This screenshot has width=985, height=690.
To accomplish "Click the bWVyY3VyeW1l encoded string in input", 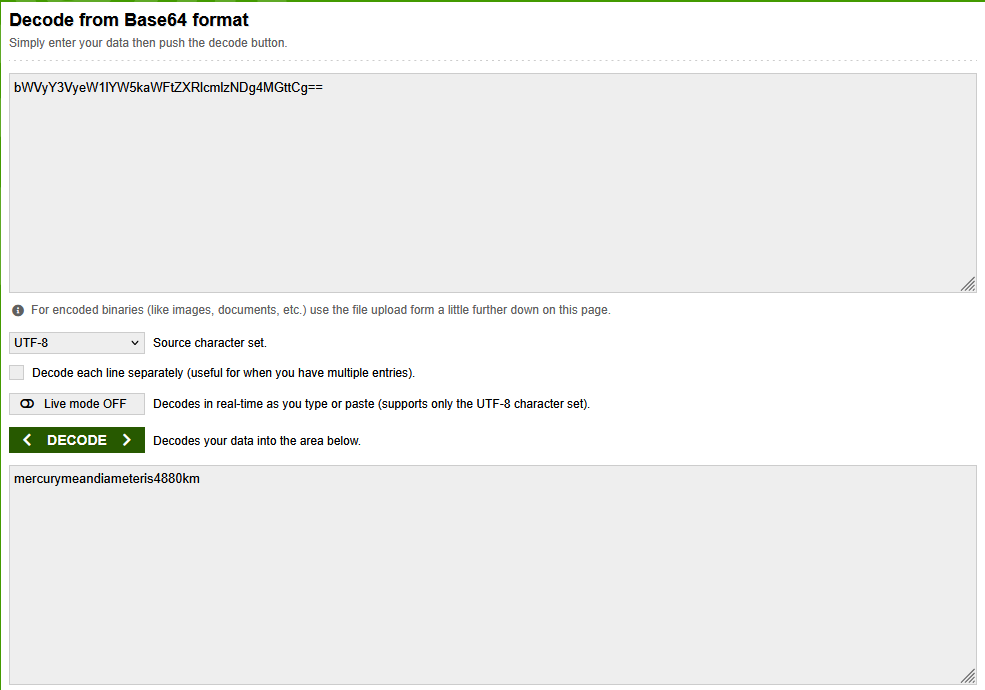I will tap(168, 87).
